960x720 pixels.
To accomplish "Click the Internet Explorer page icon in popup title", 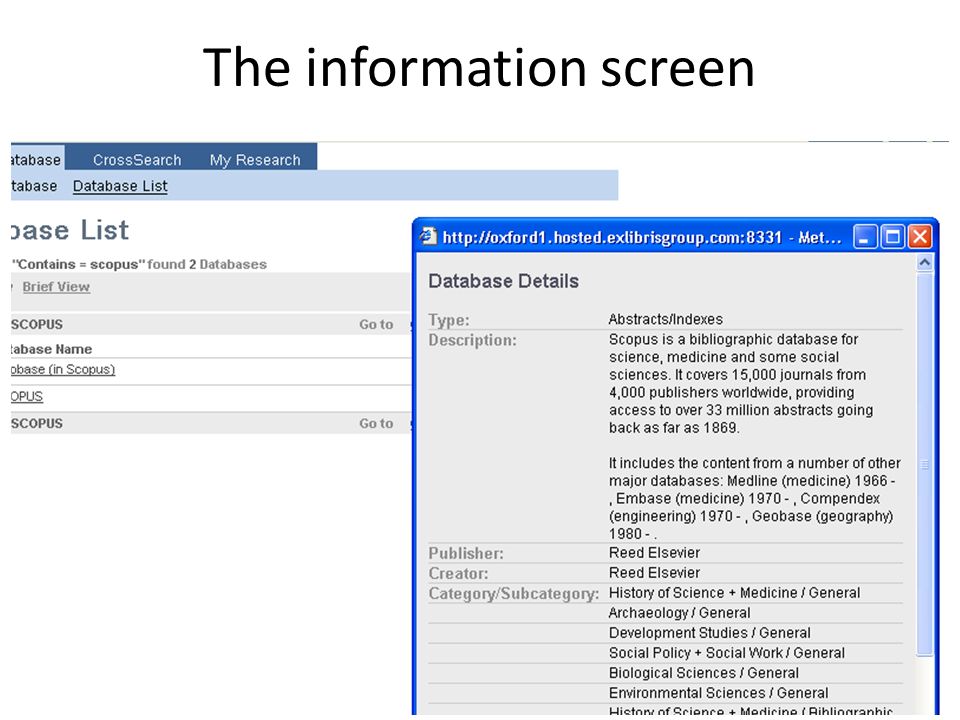I will pos(428,236).
